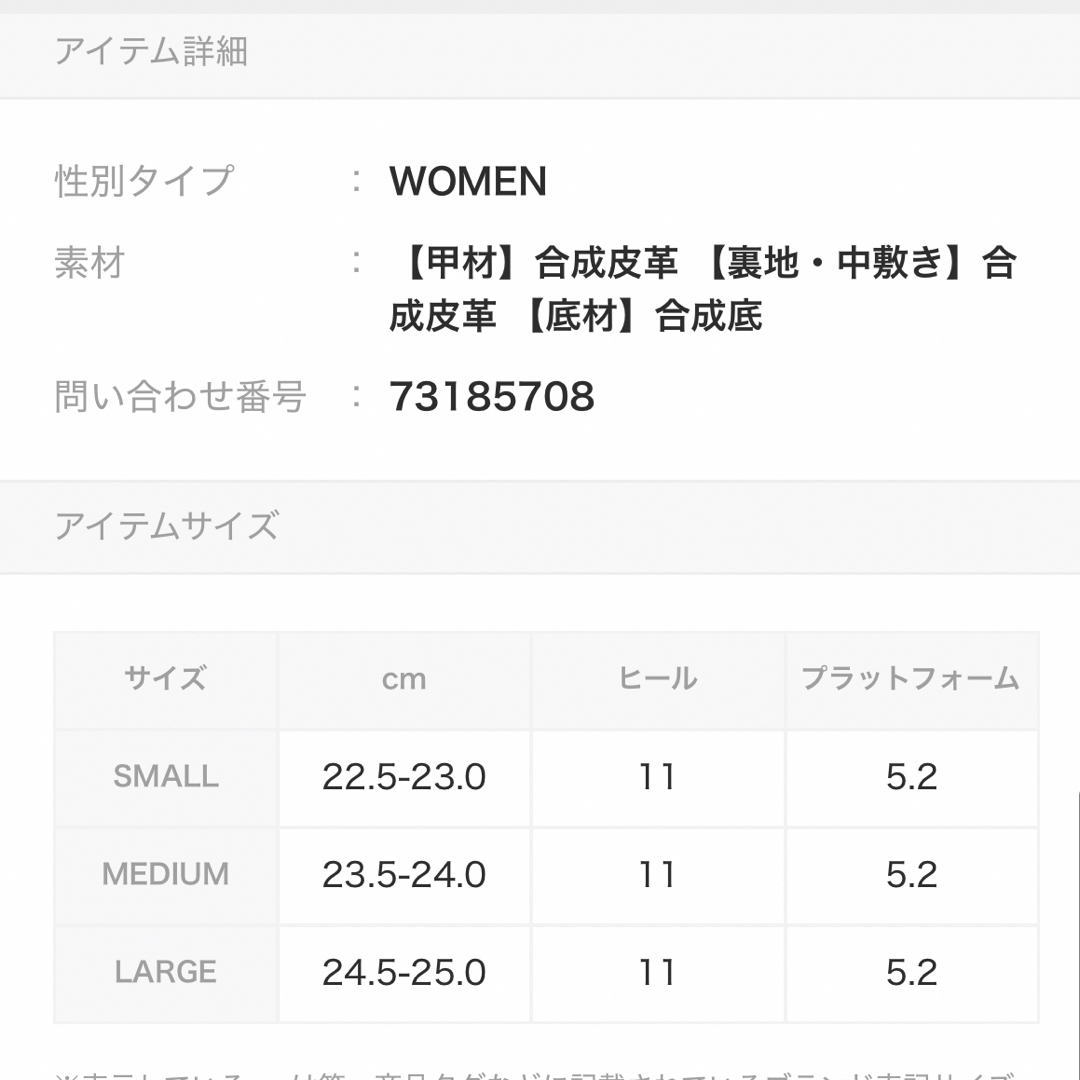
Task: Click the 問い合わせ番号 label
Action: tap(180, 397)
